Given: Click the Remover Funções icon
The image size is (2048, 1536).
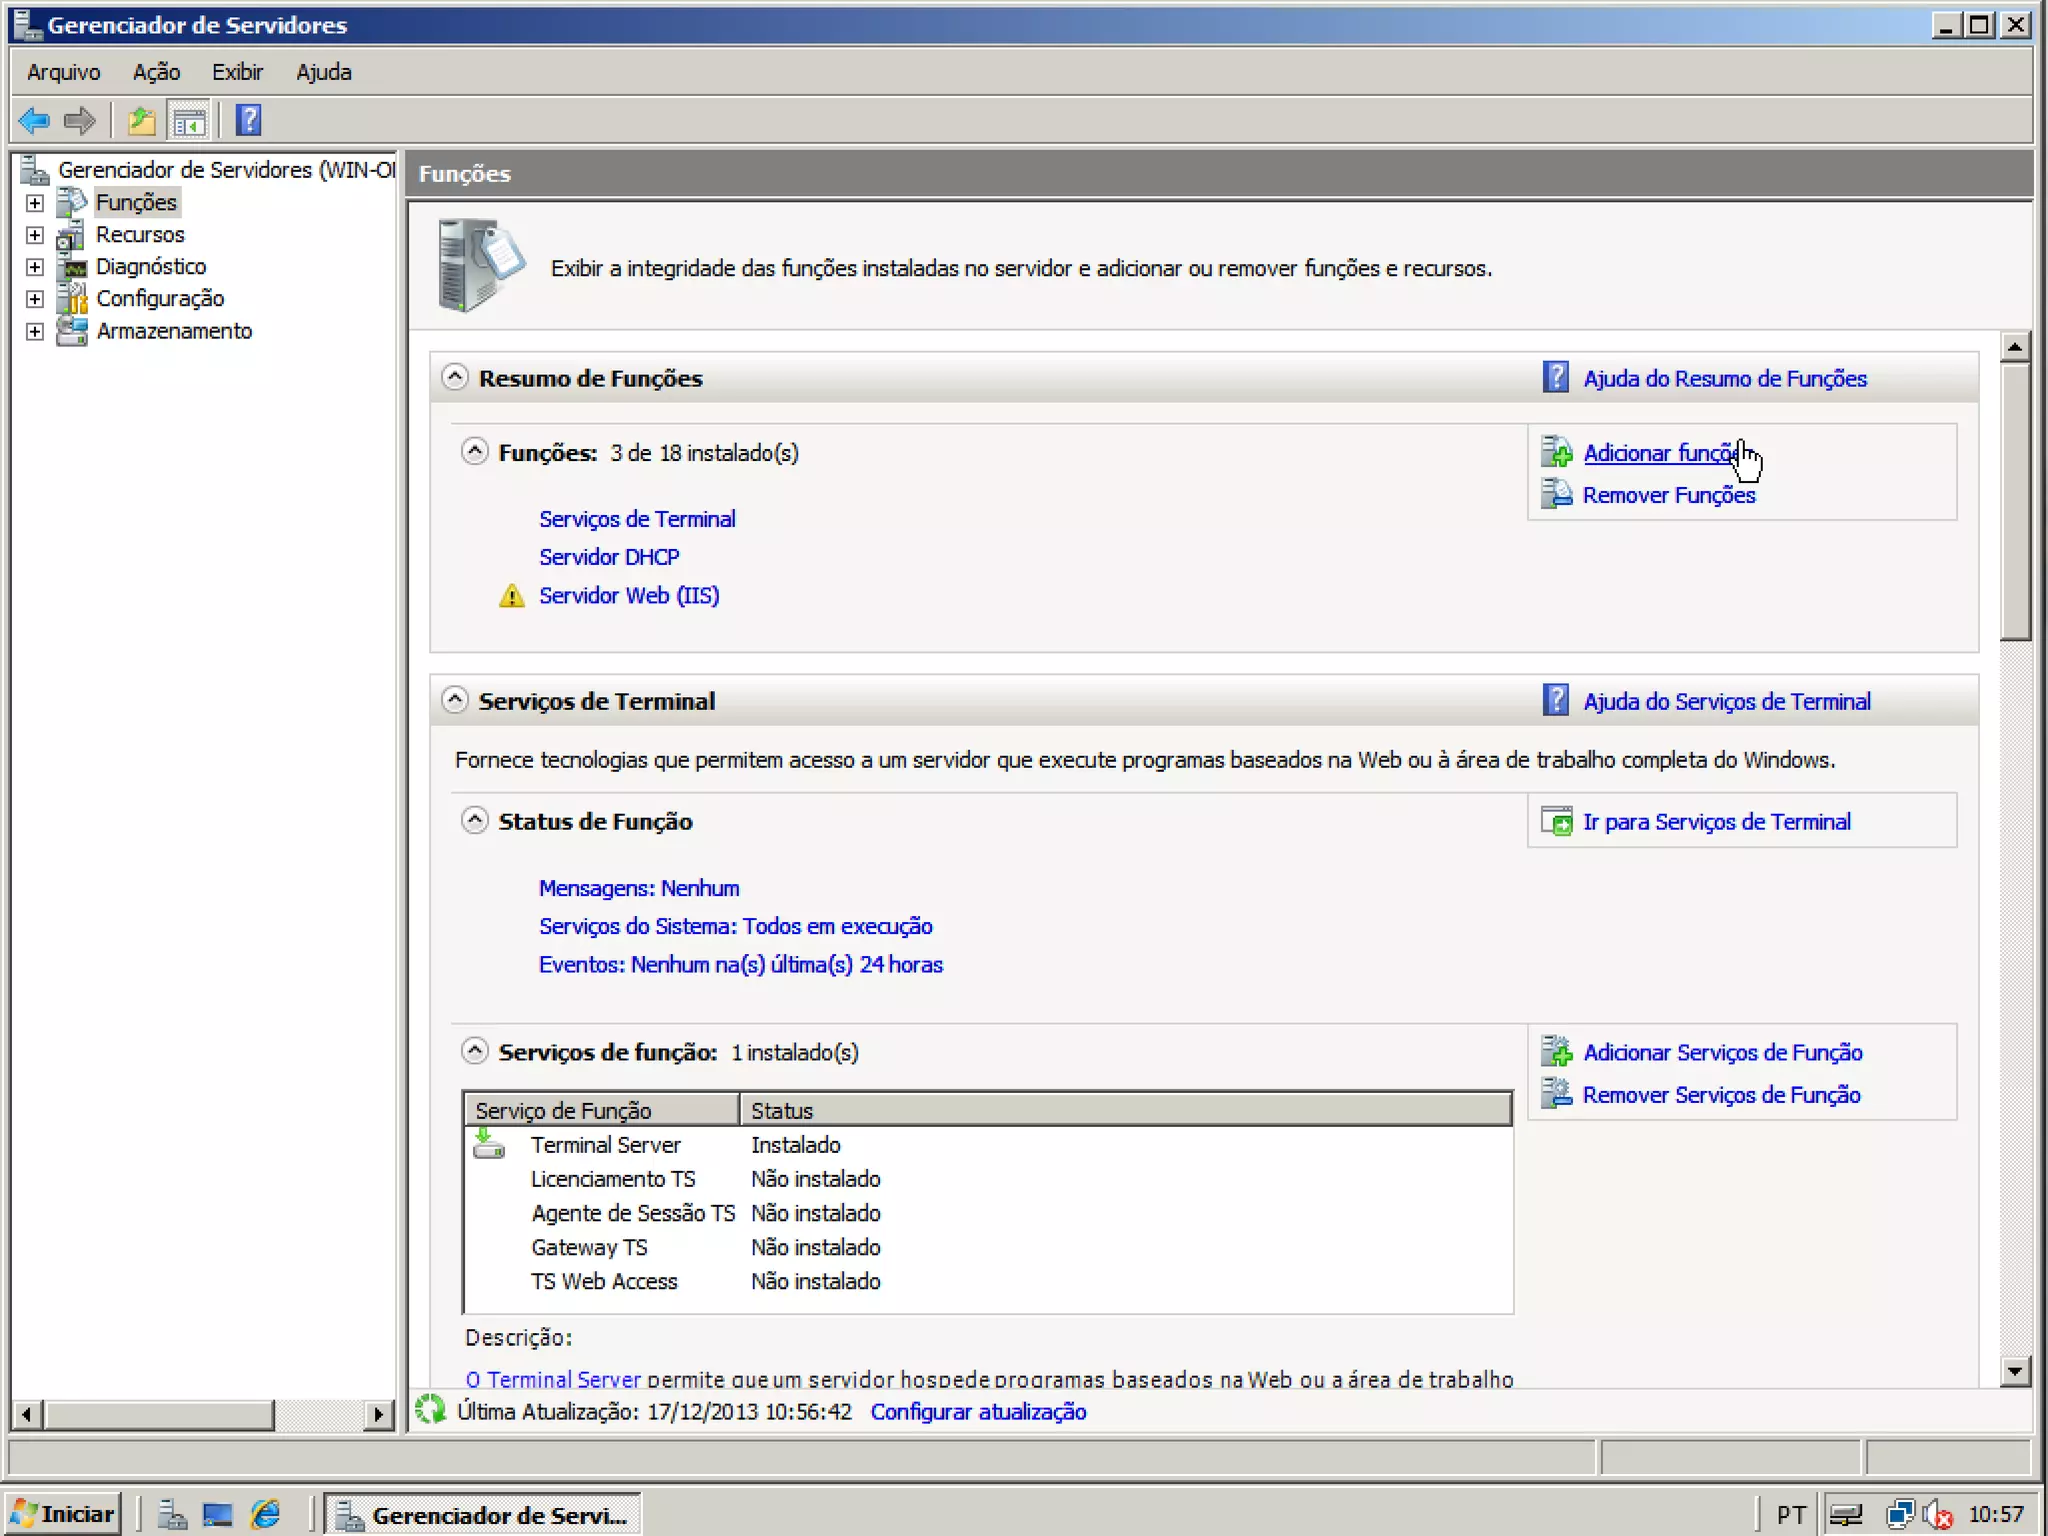Looking at the screenshot, I should pos(1556,495).
